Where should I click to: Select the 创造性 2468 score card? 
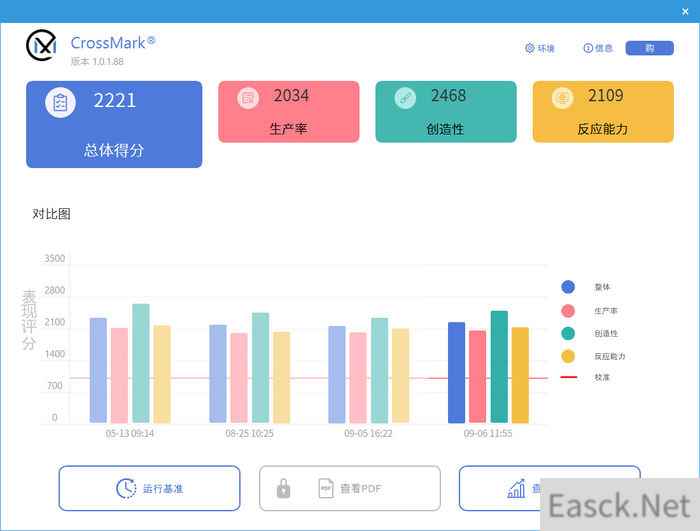point(446,112)
